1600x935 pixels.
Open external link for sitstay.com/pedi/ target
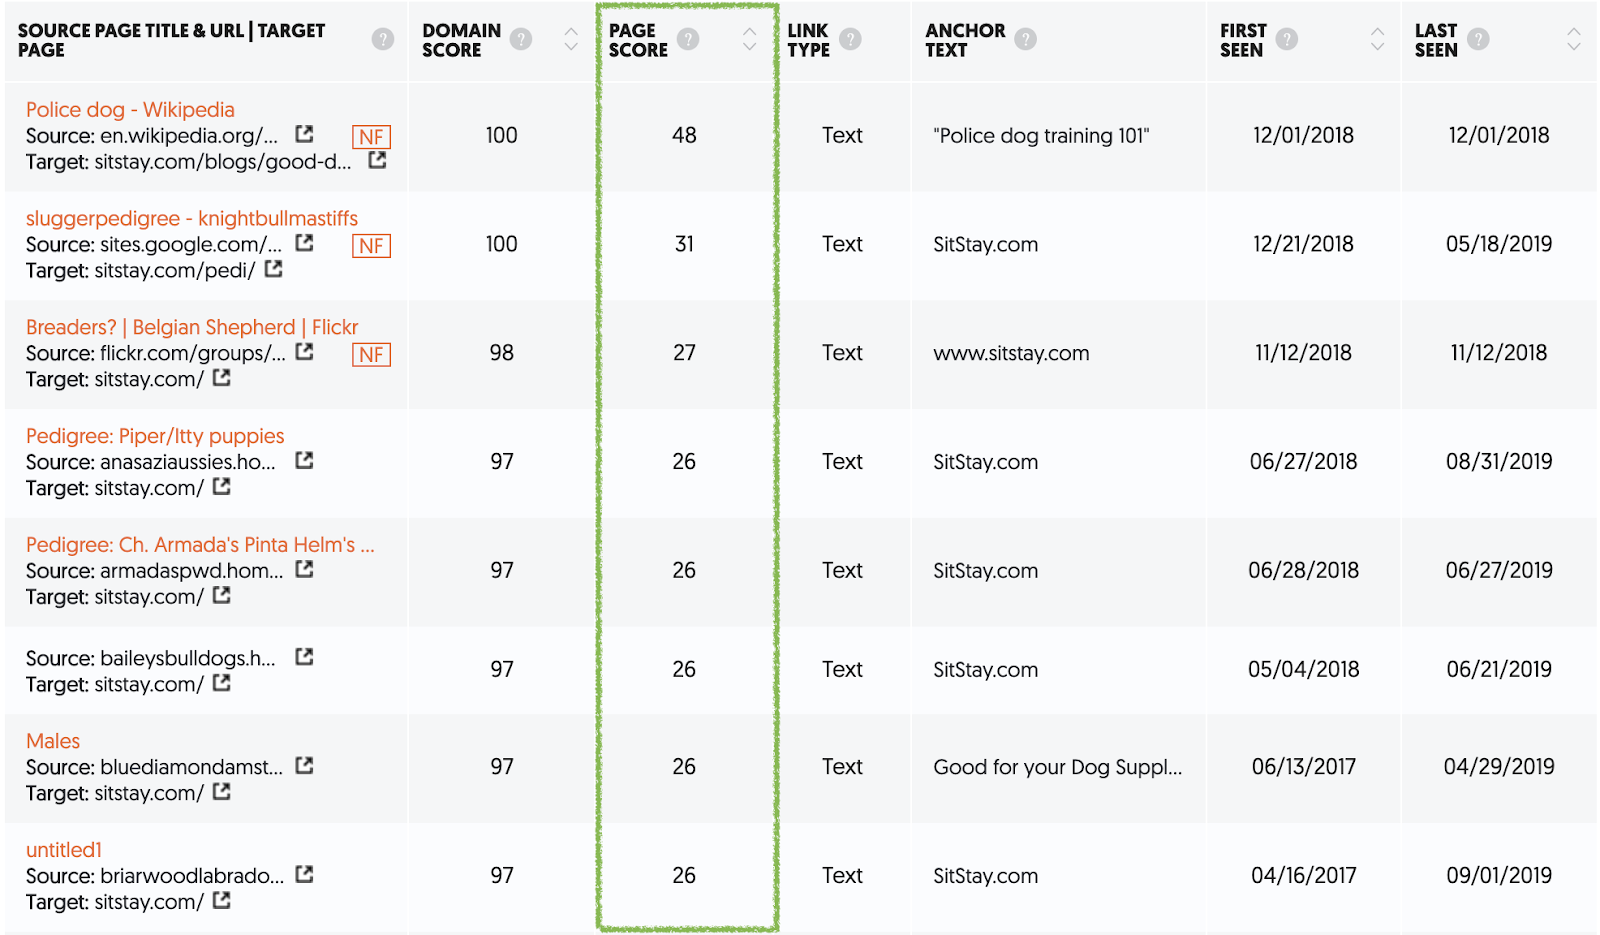pyautogui.click(x=274, y=269)
